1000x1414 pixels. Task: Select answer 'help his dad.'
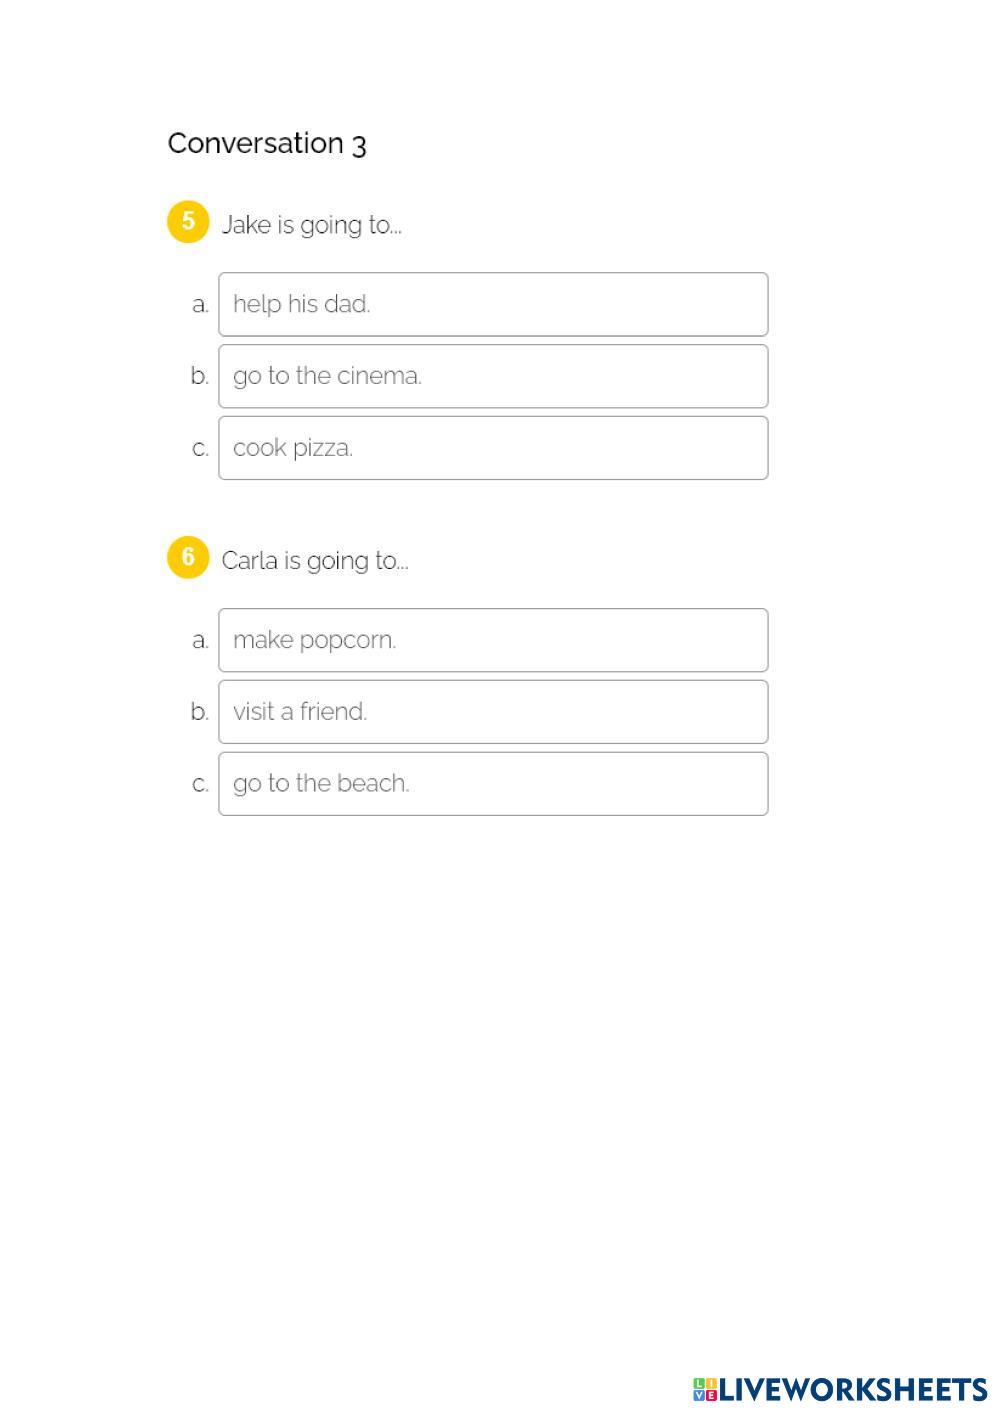[x=493, y=304]
